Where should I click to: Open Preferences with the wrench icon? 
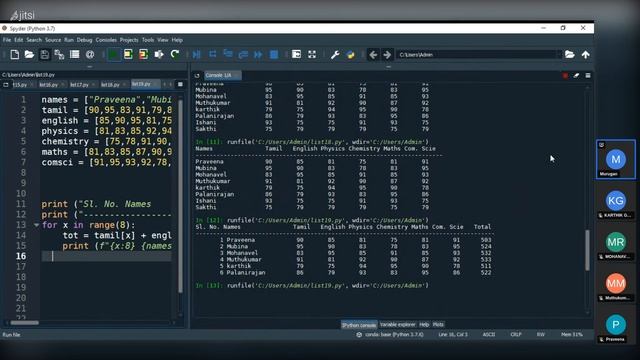[335, 54]
